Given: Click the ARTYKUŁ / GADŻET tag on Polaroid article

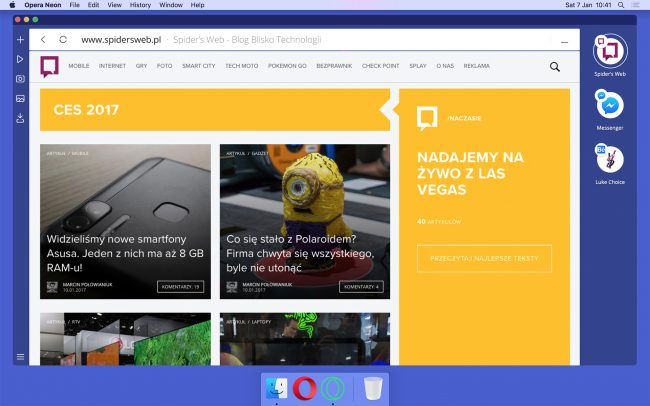Looking at the screenshot, I should pyautogui.click(x=247, y=153).
